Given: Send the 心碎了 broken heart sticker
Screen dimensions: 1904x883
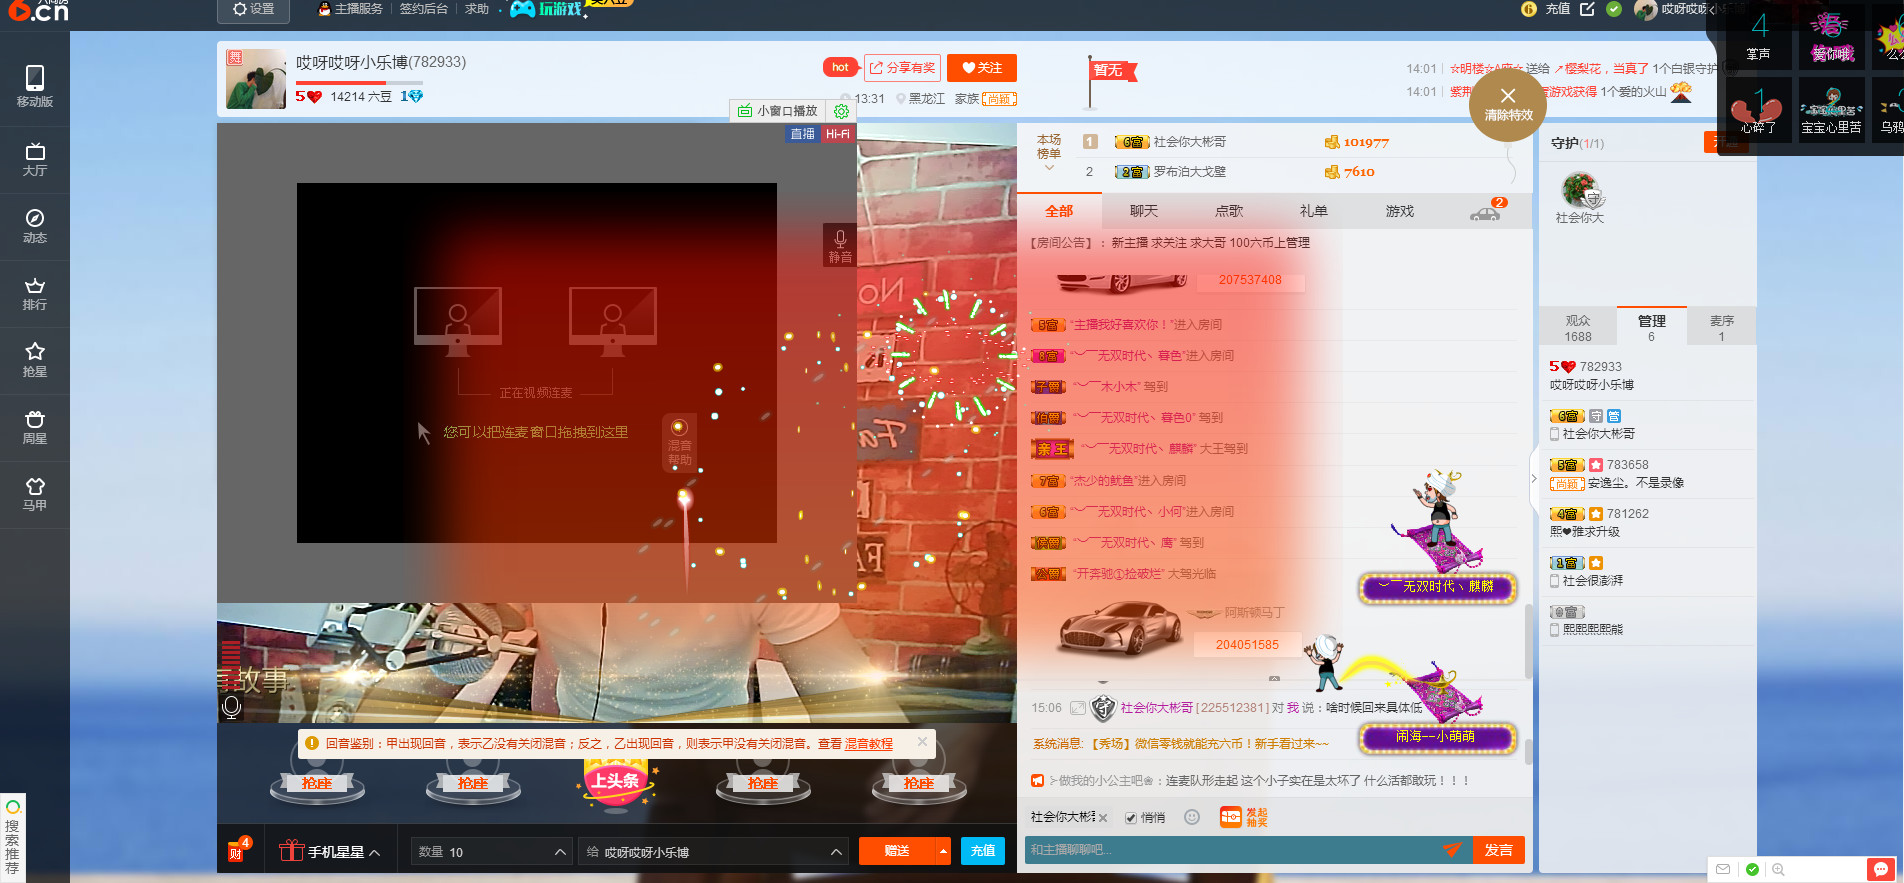Looking at the screenshot, I should (x=1758, y=108).
